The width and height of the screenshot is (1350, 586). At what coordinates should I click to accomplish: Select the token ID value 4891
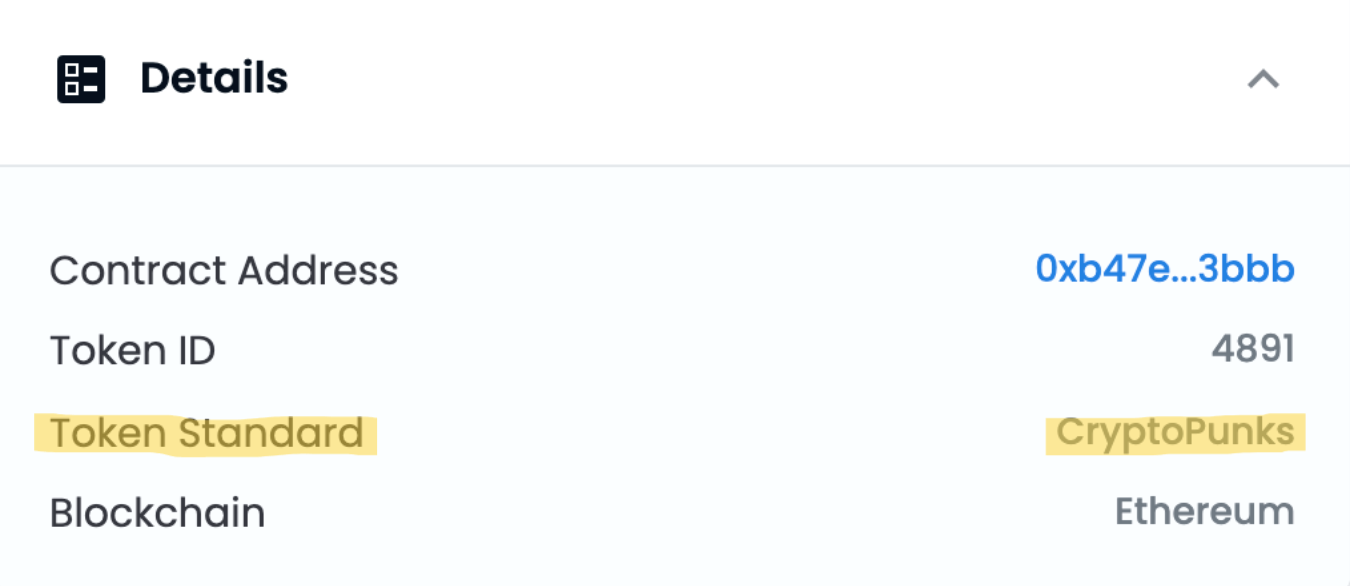[1253, 350]
